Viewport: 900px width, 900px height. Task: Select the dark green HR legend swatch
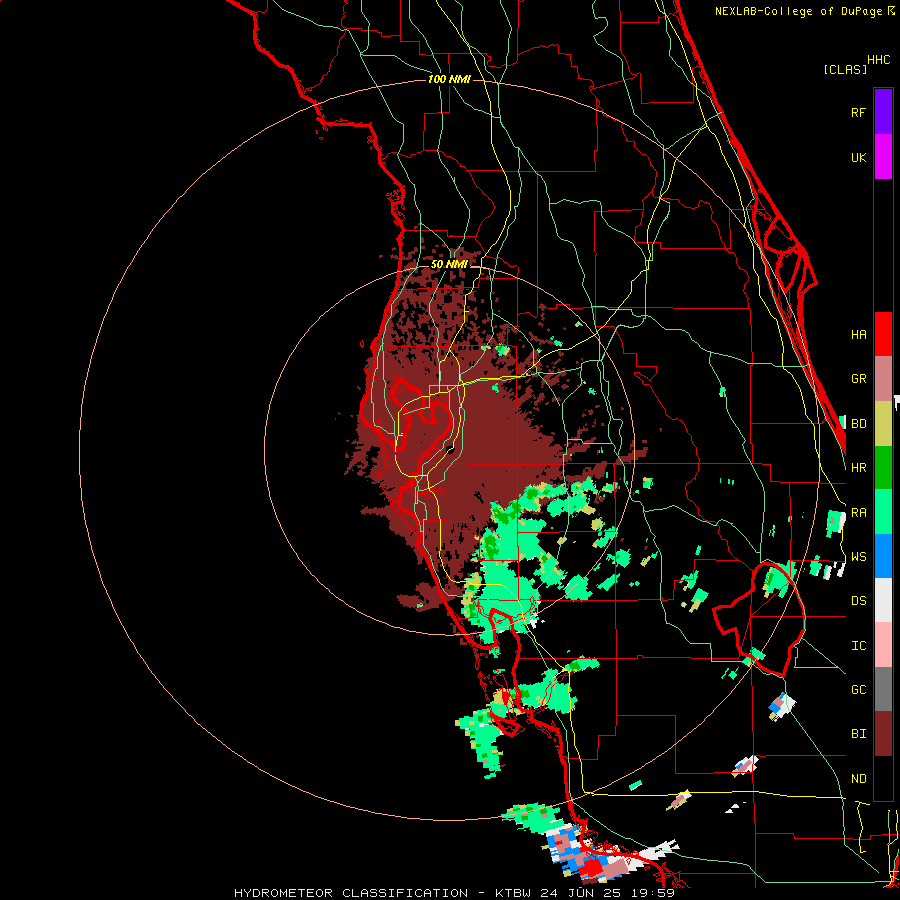[883, 468]
